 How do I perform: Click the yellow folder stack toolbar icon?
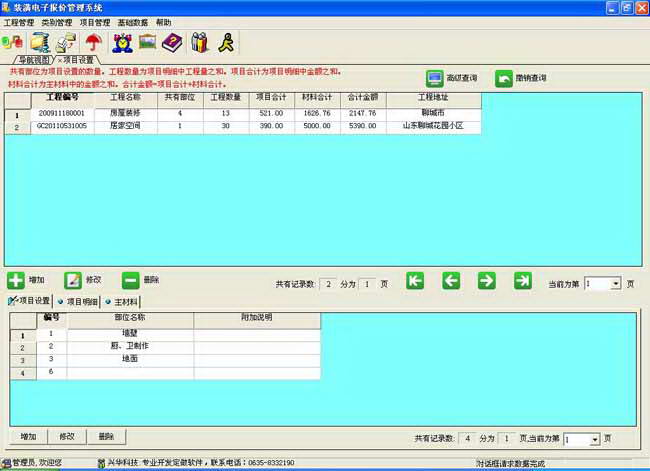40,42
